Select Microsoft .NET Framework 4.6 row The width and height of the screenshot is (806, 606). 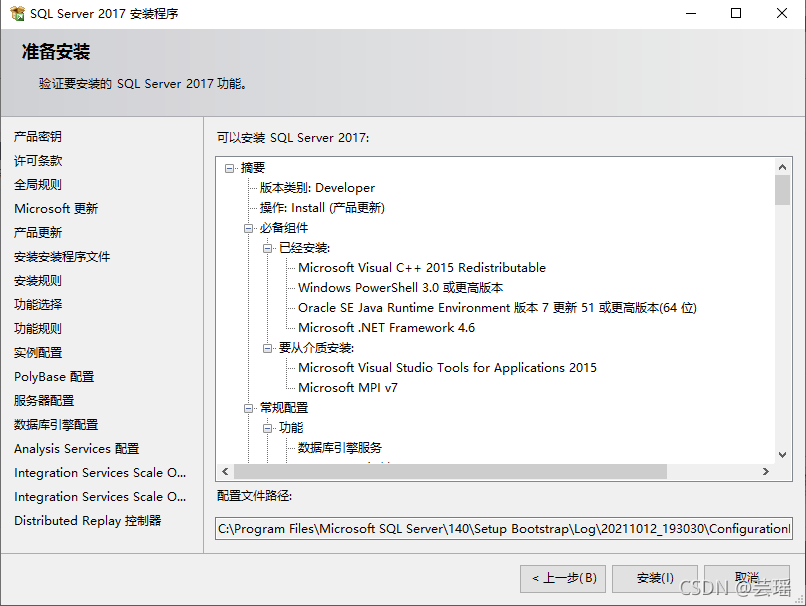click(387, 328)
